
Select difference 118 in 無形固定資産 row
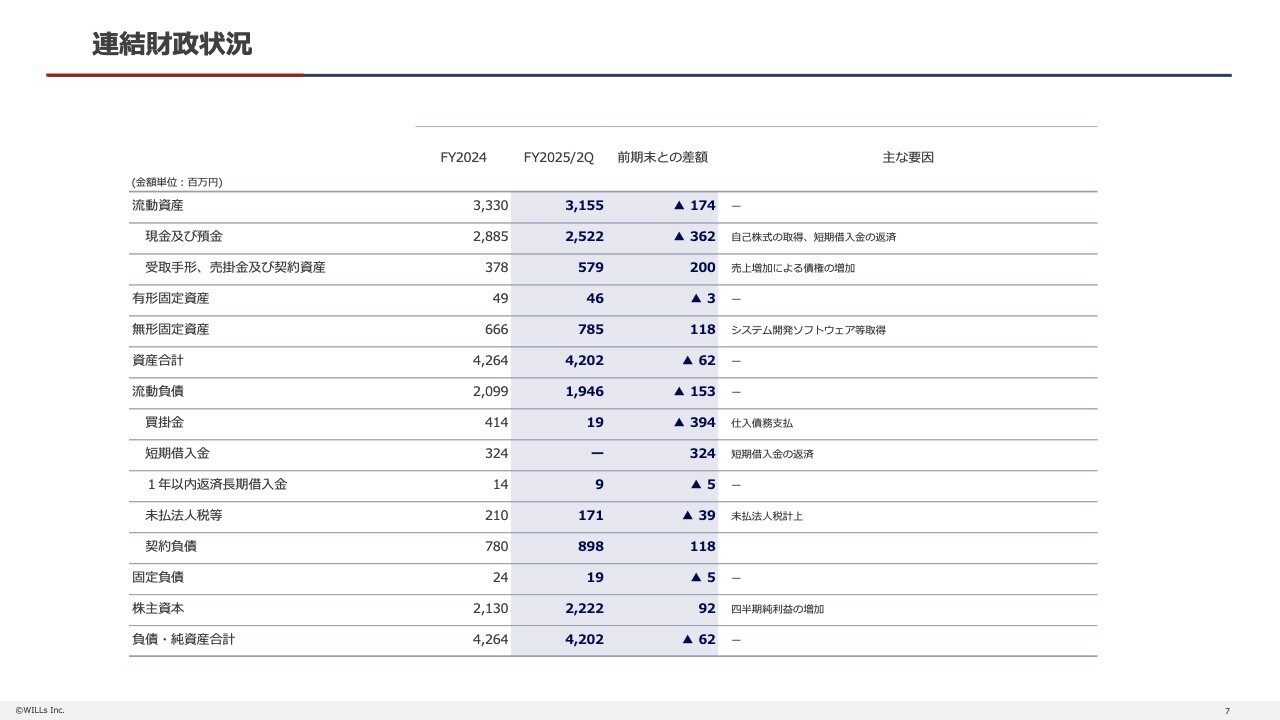click(703, 330)
